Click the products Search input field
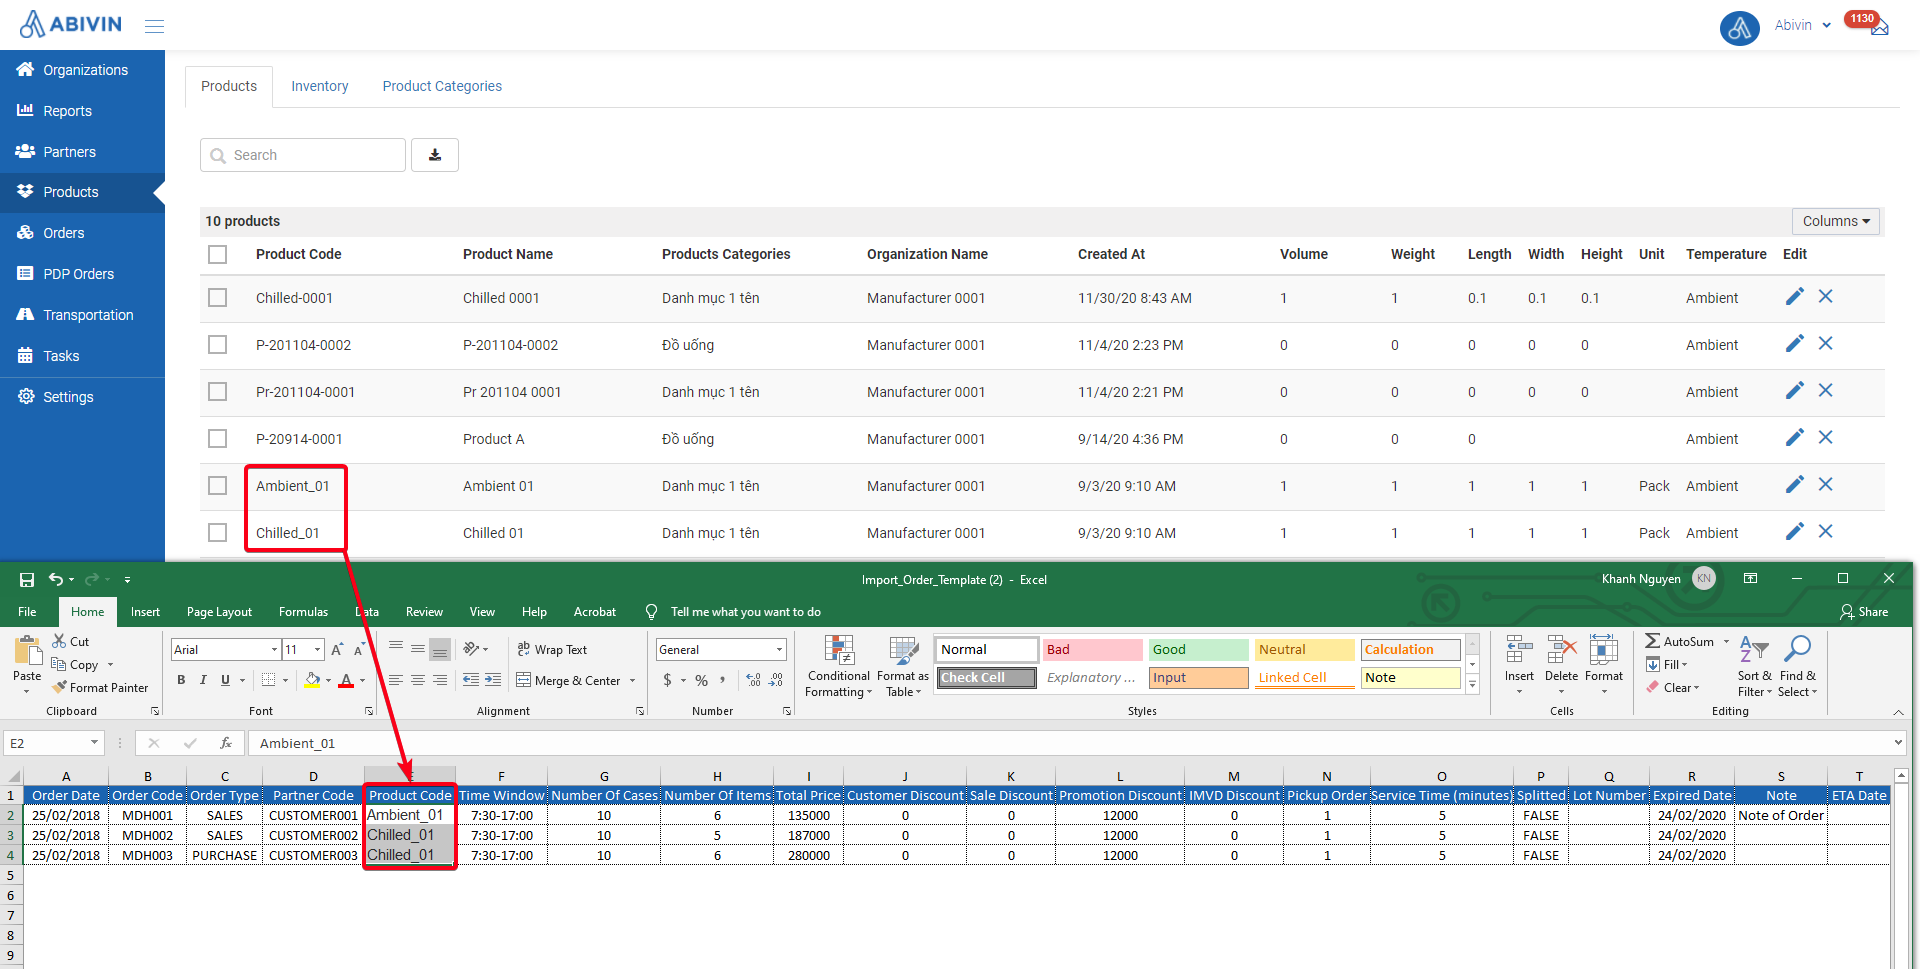The height and width of the screenshot is (969, 1920). pyautogui.click(x=303, y=155)
